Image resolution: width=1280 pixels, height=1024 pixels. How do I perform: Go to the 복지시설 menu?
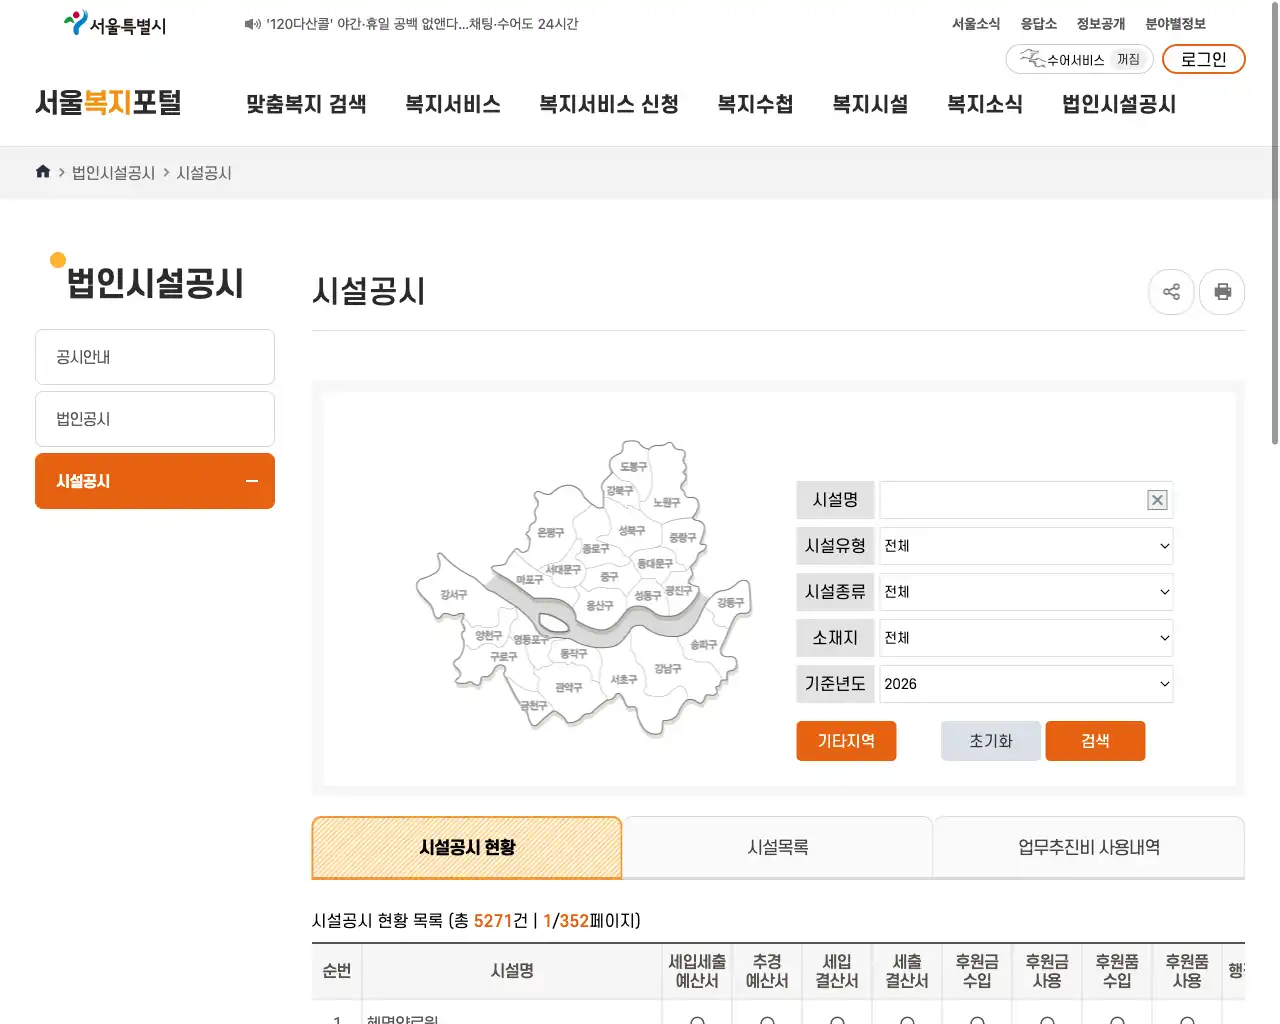(870, 104)
